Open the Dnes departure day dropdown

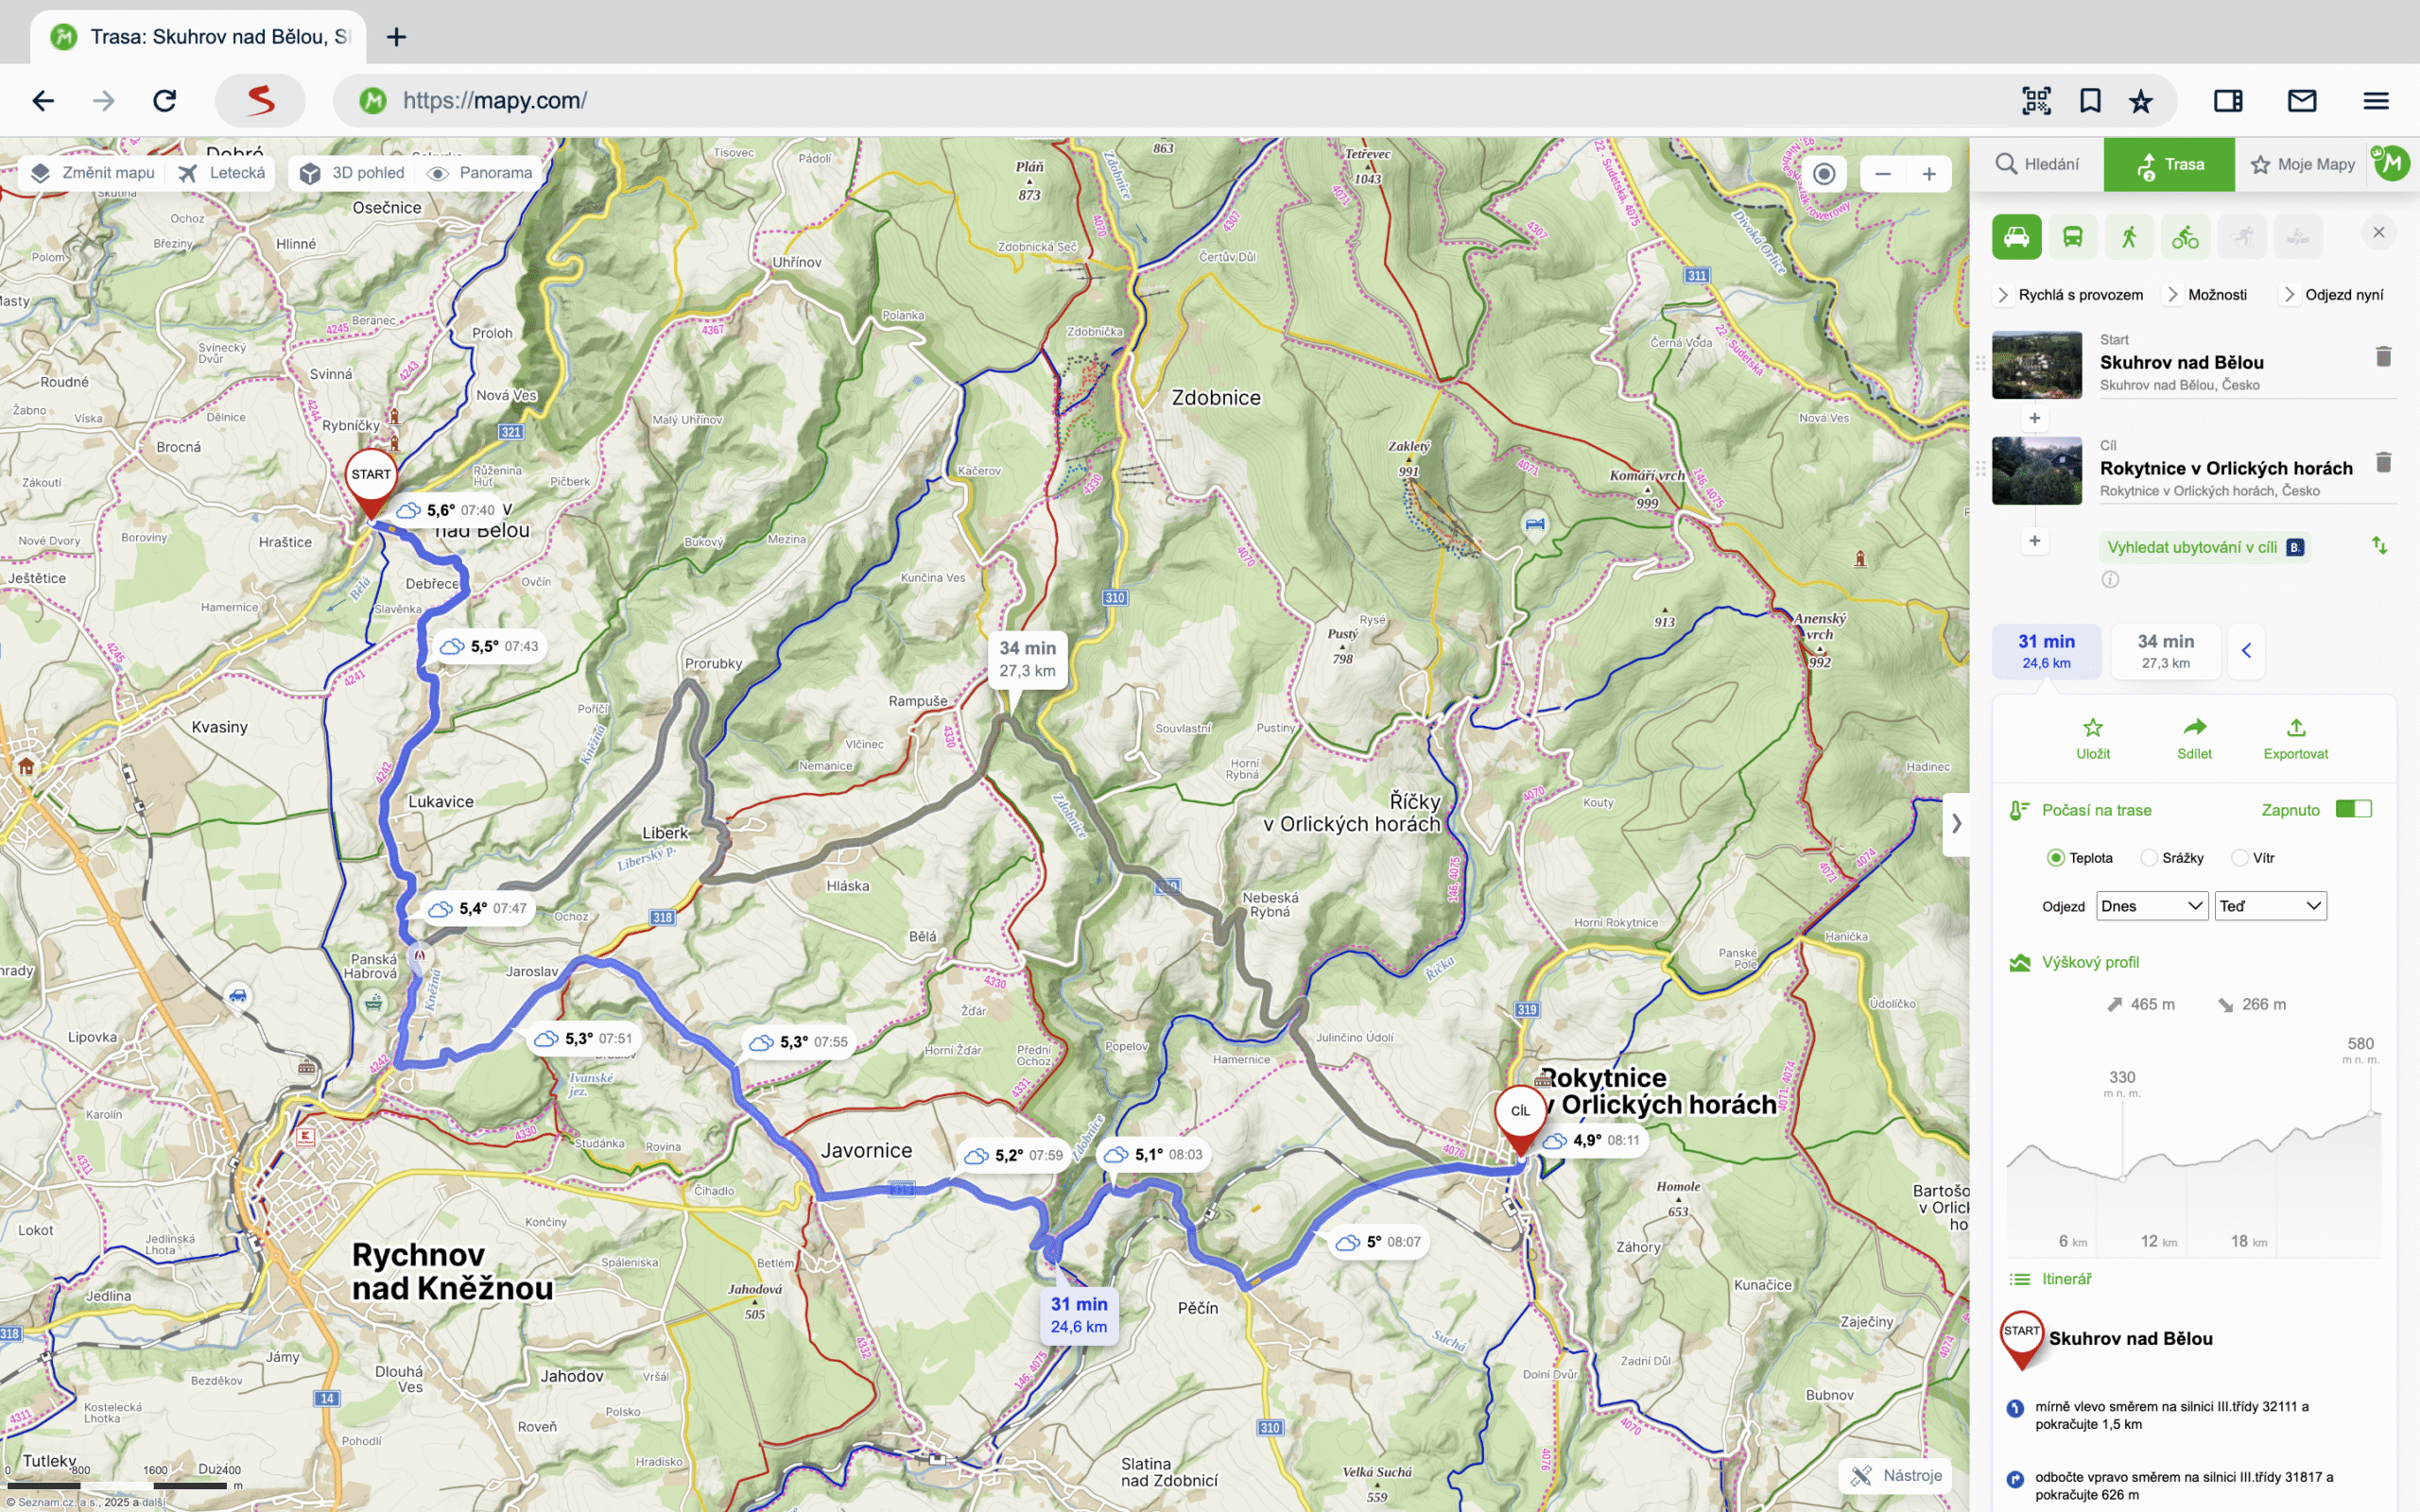[x=2151, y=906]
